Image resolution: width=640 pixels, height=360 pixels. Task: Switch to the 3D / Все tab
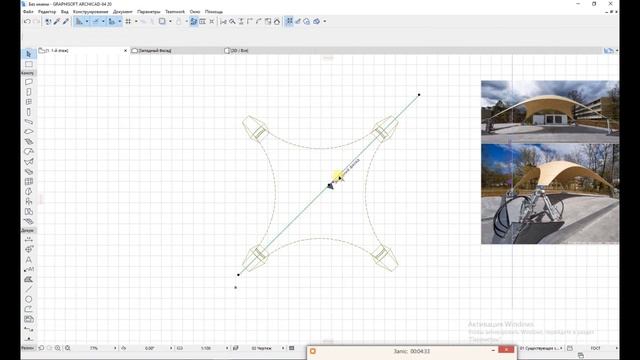(x=236, y=51)
